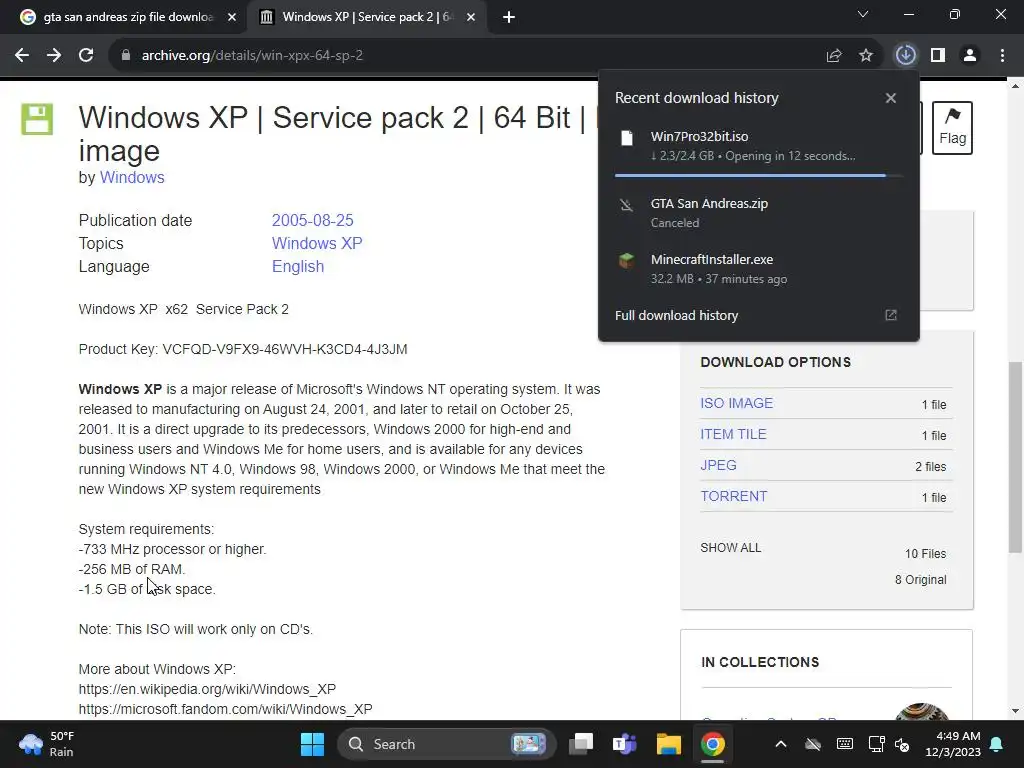Show hidden system tray icons

pyautogui.click(x=781, y=744)
